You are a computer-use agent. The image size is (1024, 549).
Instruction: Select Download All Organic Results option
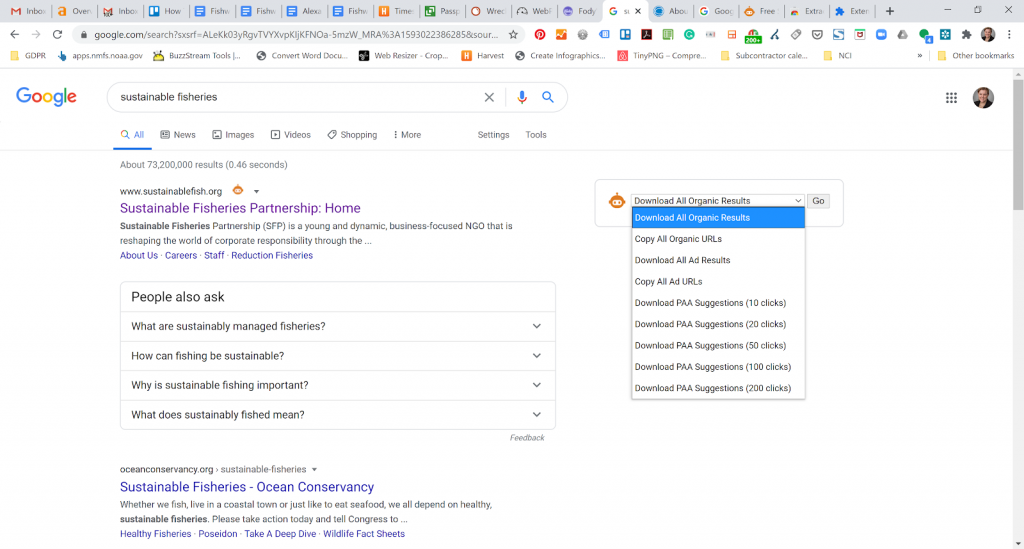click(718, 218)
